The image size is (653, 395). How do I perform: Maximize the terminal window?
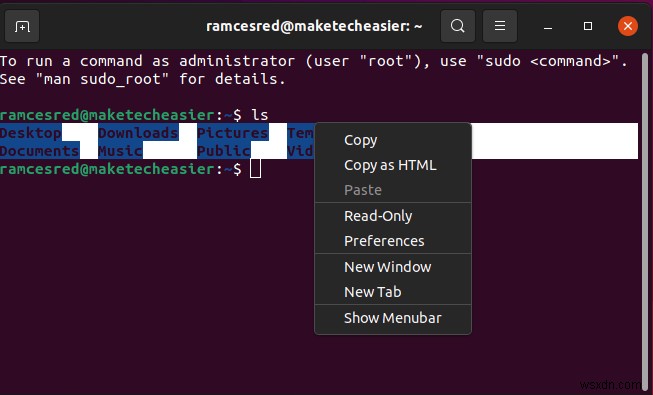coord(588,26)
